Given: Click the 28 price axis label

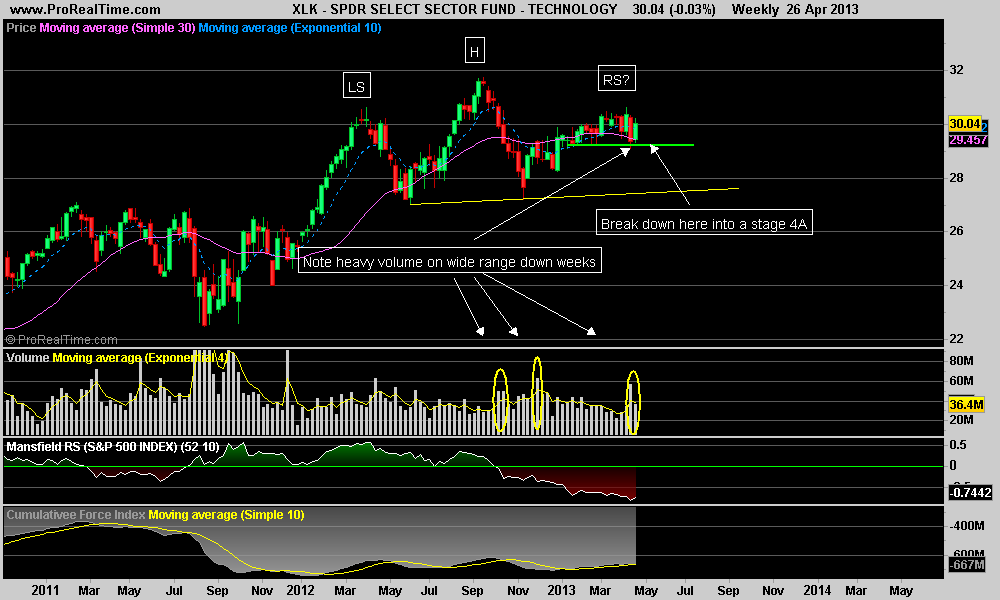Looking at the screenshot, I should tap(956, 178).
